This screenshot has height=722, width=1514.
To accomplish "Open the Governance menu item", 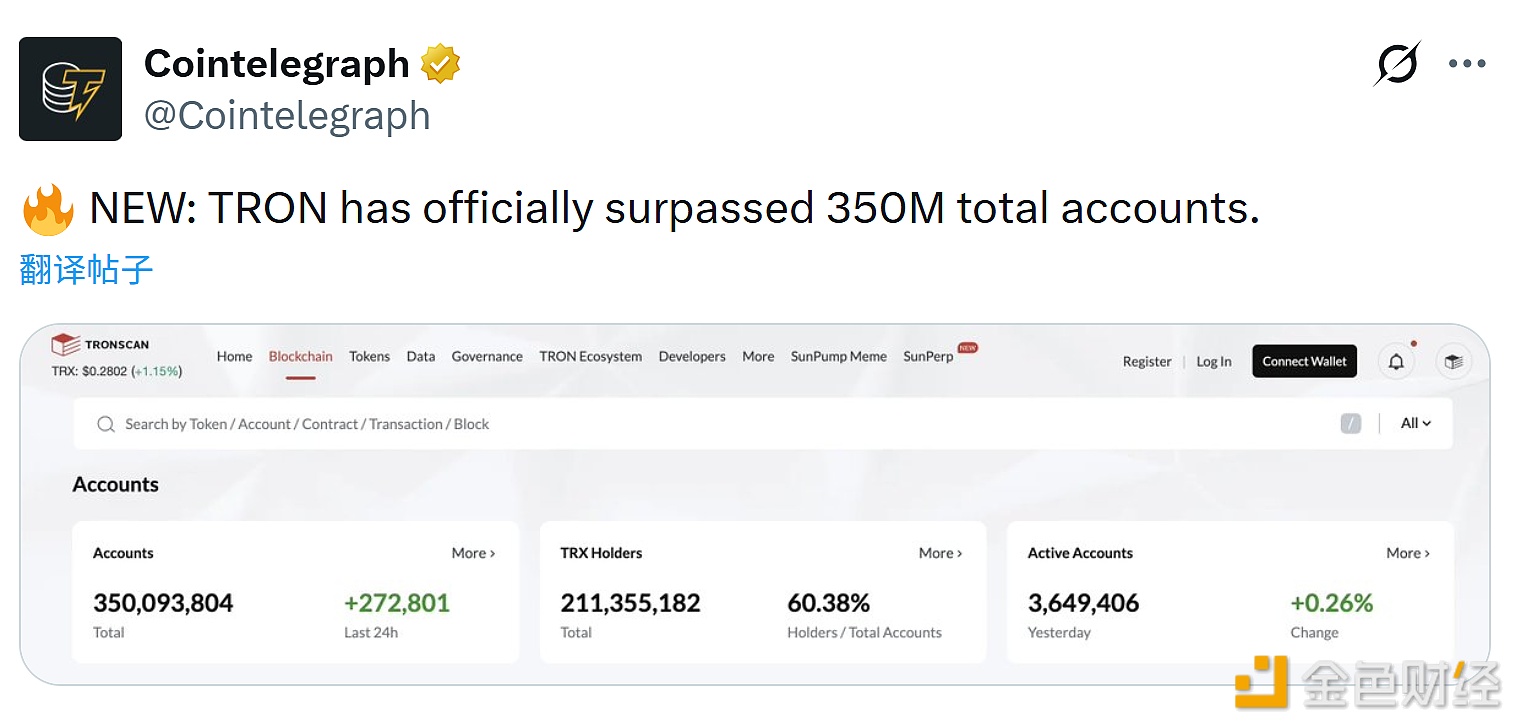I will click(x=487, y=357).
